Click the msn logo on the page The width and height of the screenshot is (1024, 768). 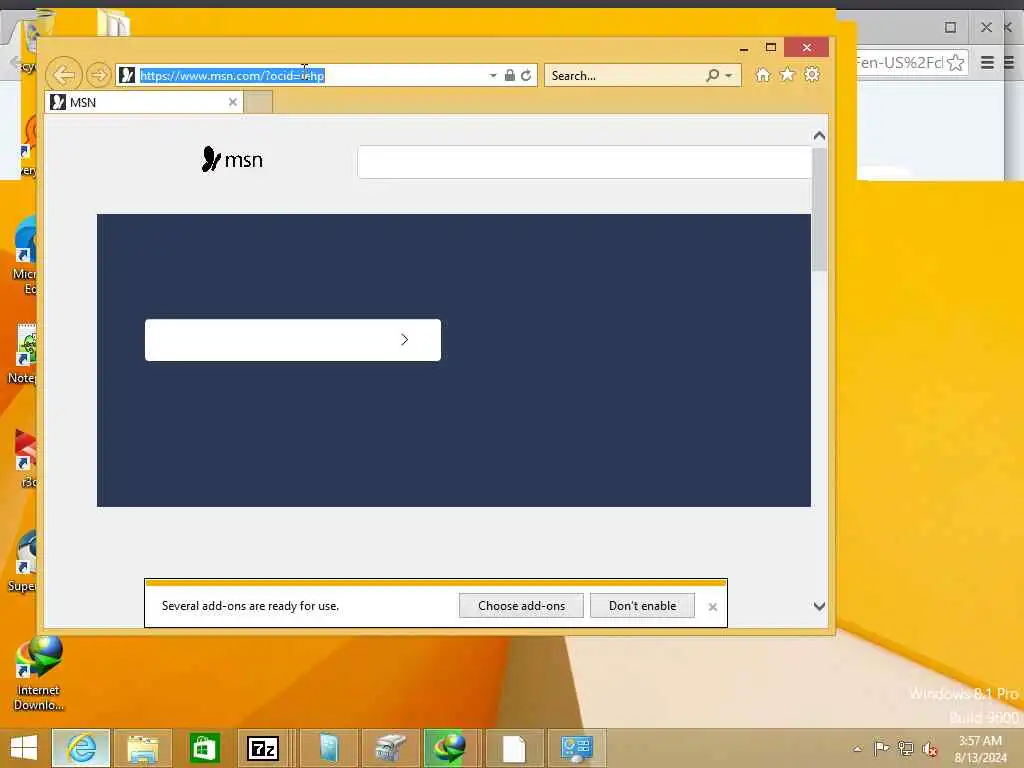232,159
